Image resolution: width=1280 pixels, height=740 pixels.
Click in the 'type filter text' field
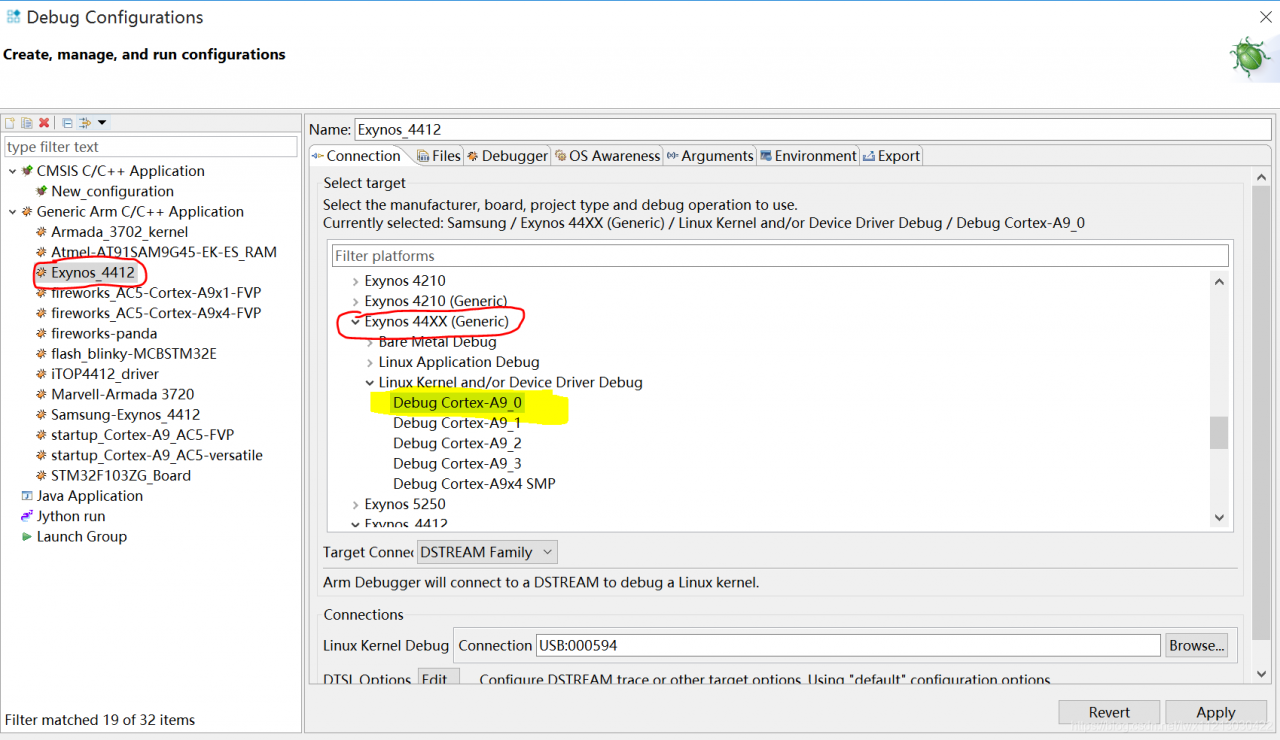(x=151, y=147)
